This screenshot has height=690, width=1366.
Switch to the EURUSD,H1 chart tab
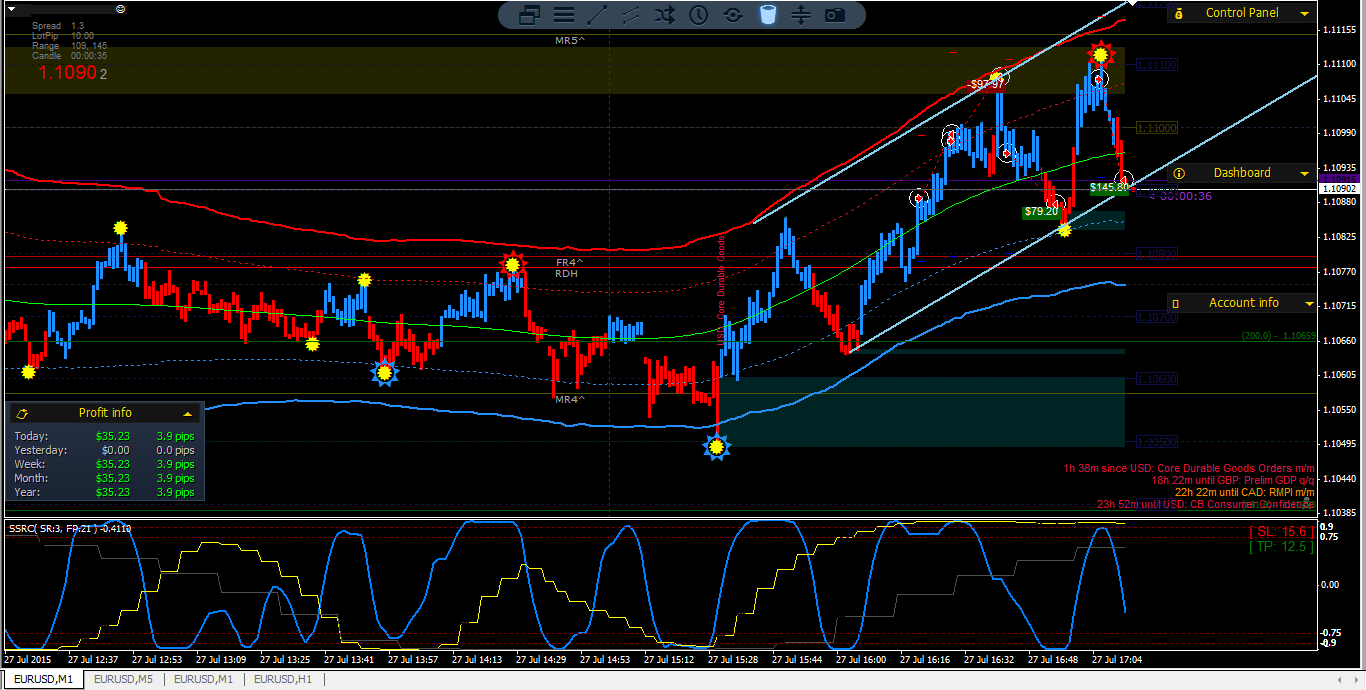tap(283, 680)
